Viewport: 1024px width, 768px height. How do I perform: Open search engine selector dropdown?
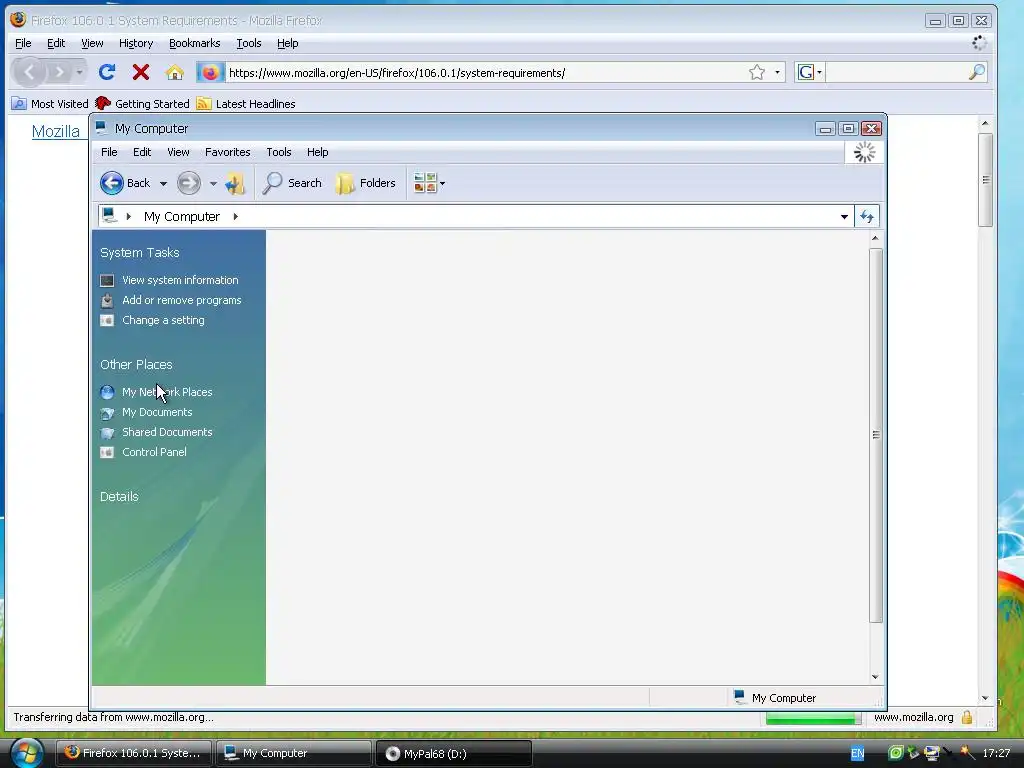tap(819, 72)
